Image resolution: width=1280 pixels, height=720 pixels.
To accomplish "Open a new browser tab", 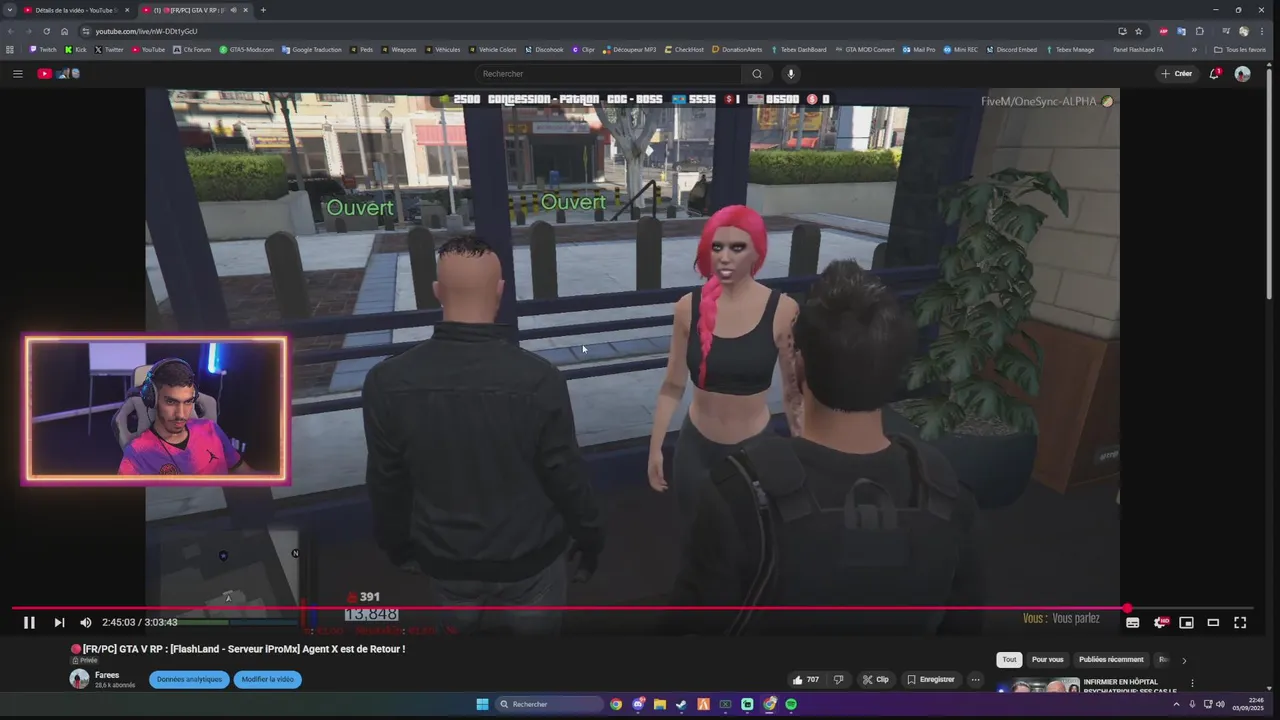I will (x=263, y=10).
